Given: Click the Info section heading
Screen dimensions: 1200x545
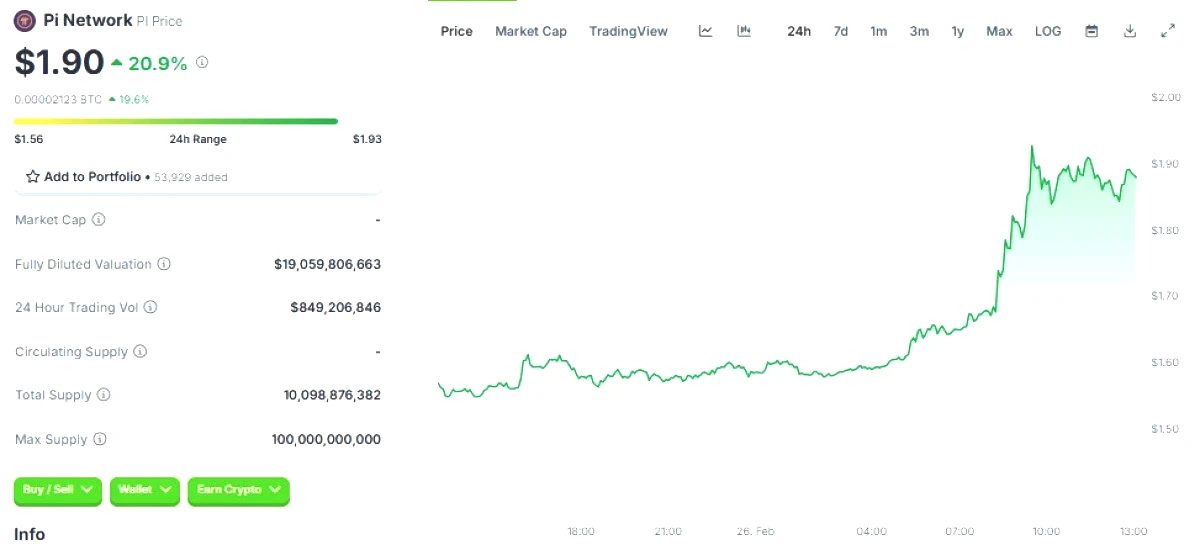Looking at the screenshot, I should click(x=29, y=534).
